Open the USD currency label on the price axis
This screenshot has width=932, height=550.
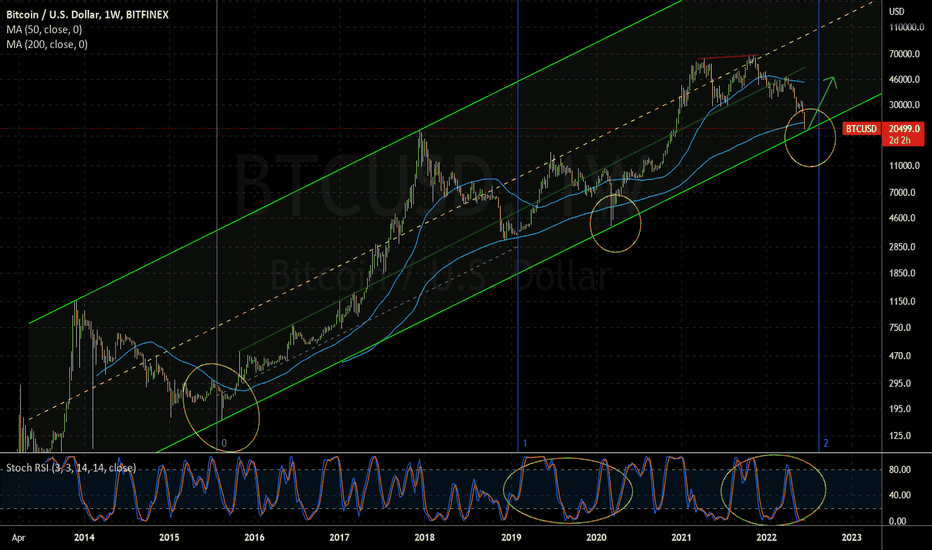(896, 11)
